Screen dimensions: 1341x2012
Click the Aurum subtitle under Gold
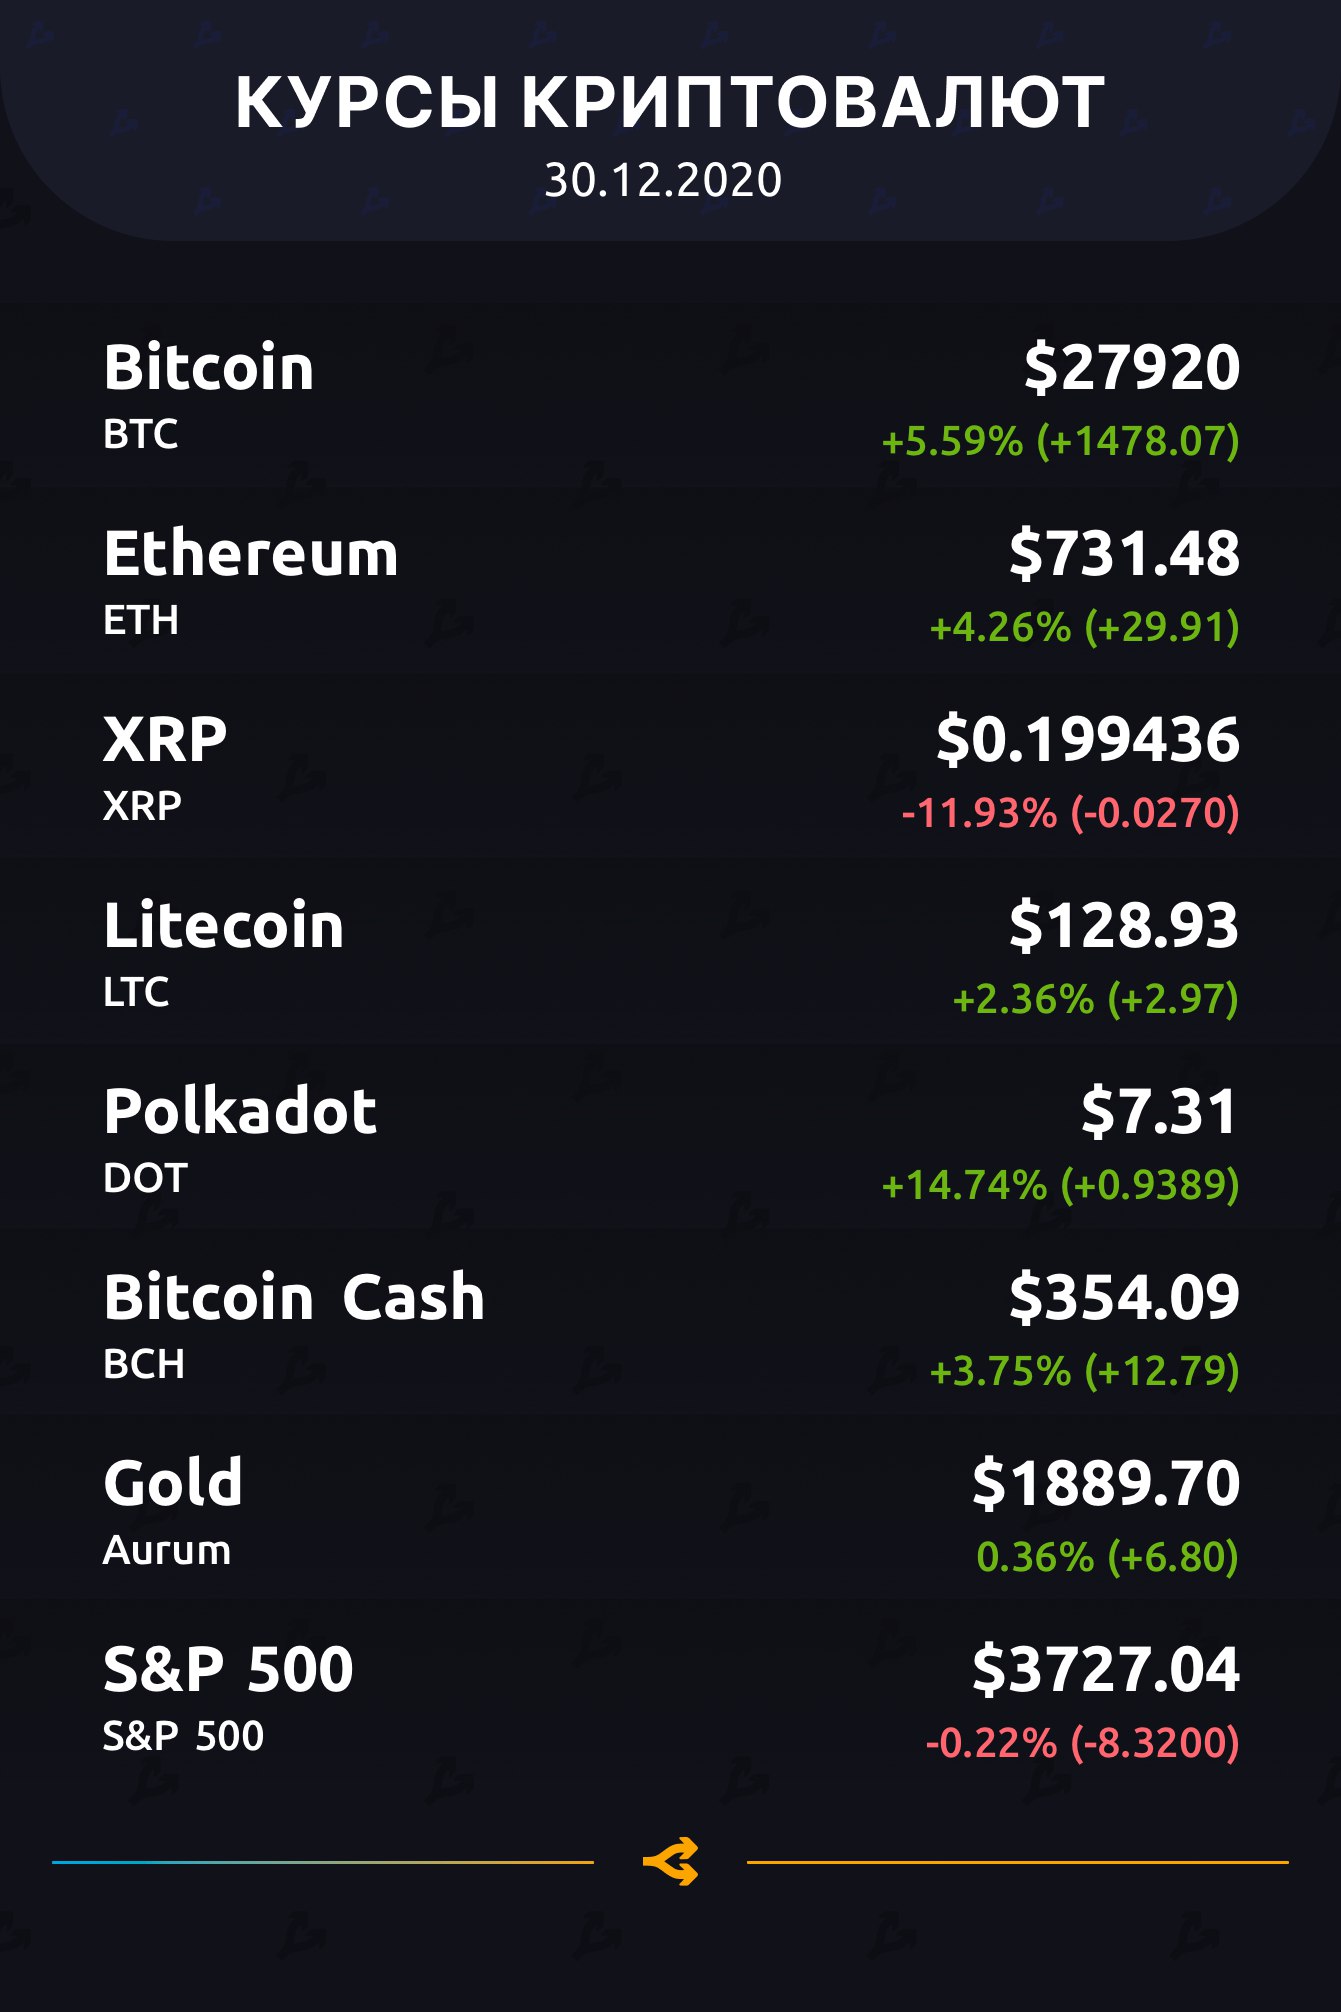(167, 1551)
